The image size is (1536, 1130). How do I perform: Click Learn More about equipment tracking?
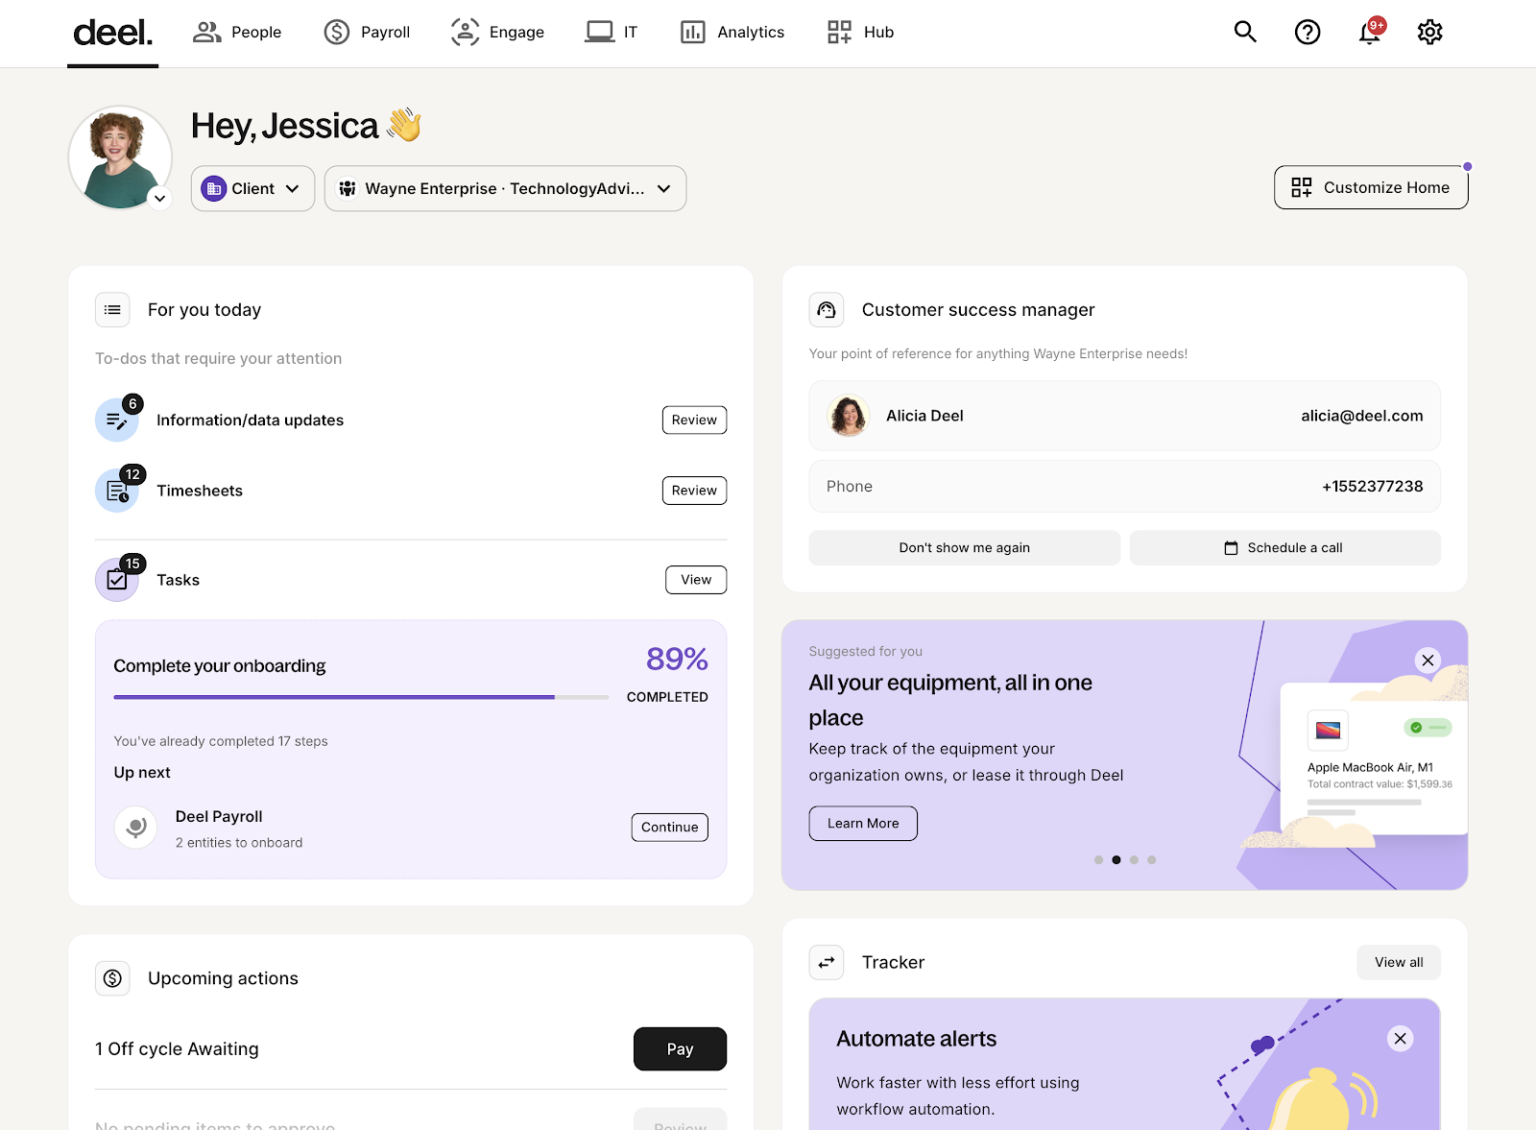(862, 823)
